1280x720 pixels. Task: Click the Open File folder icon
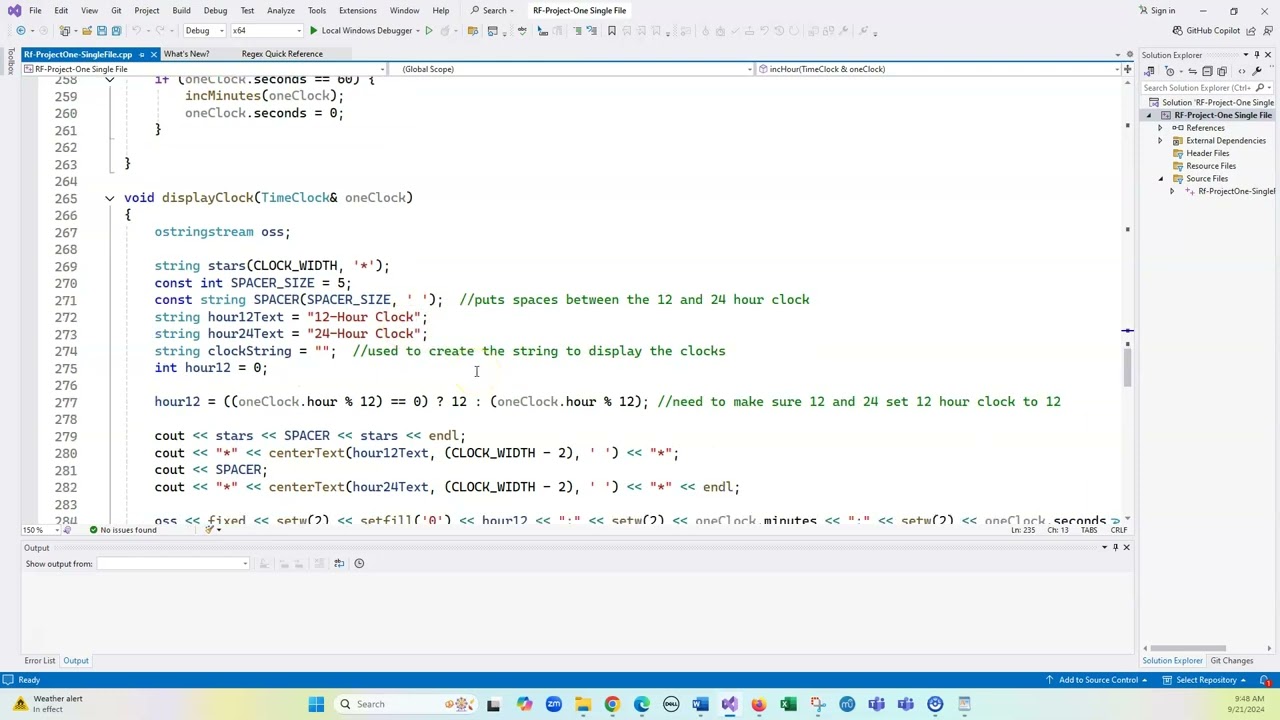click(86, 30)
